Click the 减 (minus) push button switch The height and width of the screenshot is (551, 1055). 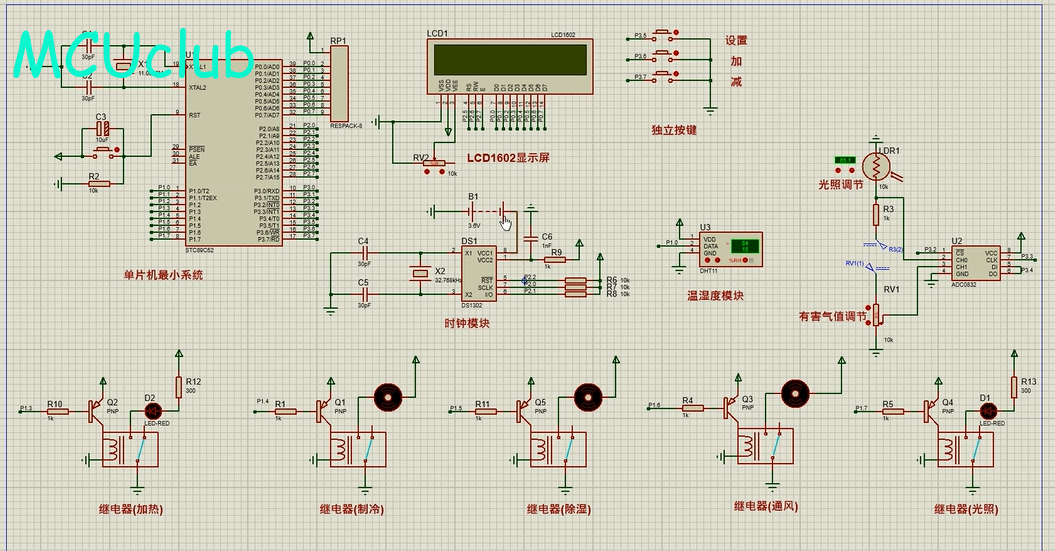click(663, 76)
